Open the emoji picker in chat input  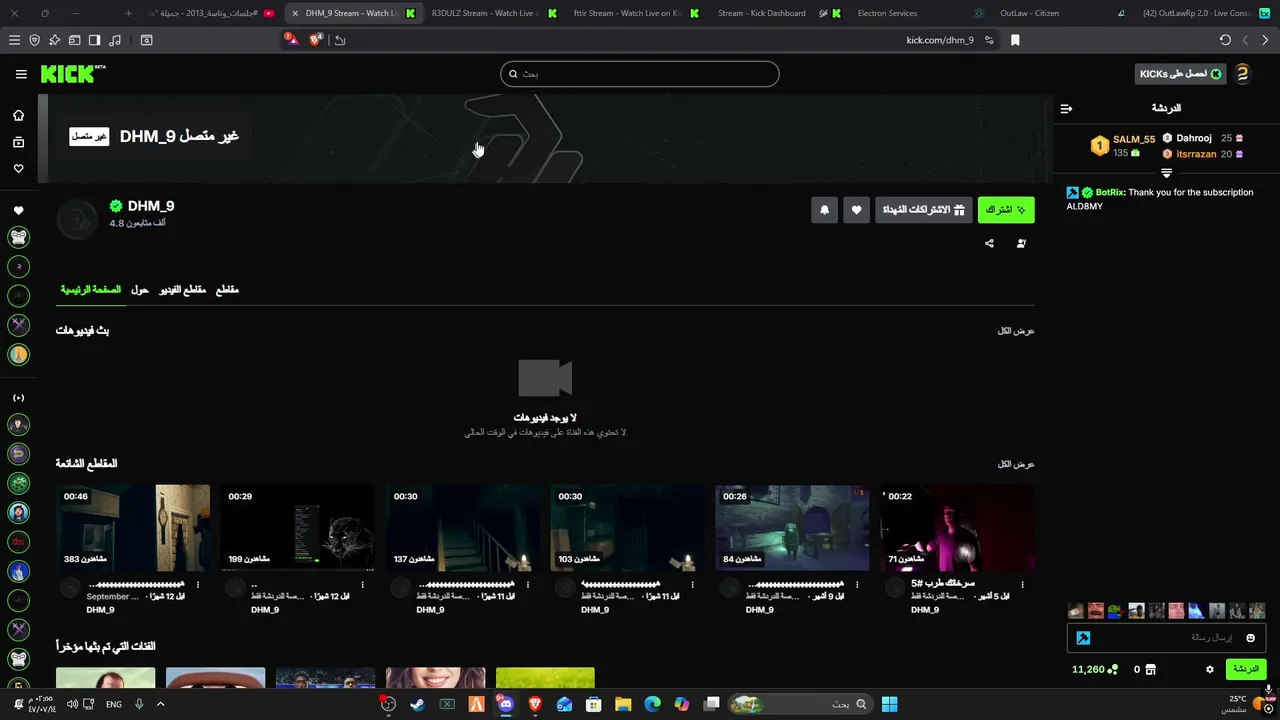(x=1250, y=638)
